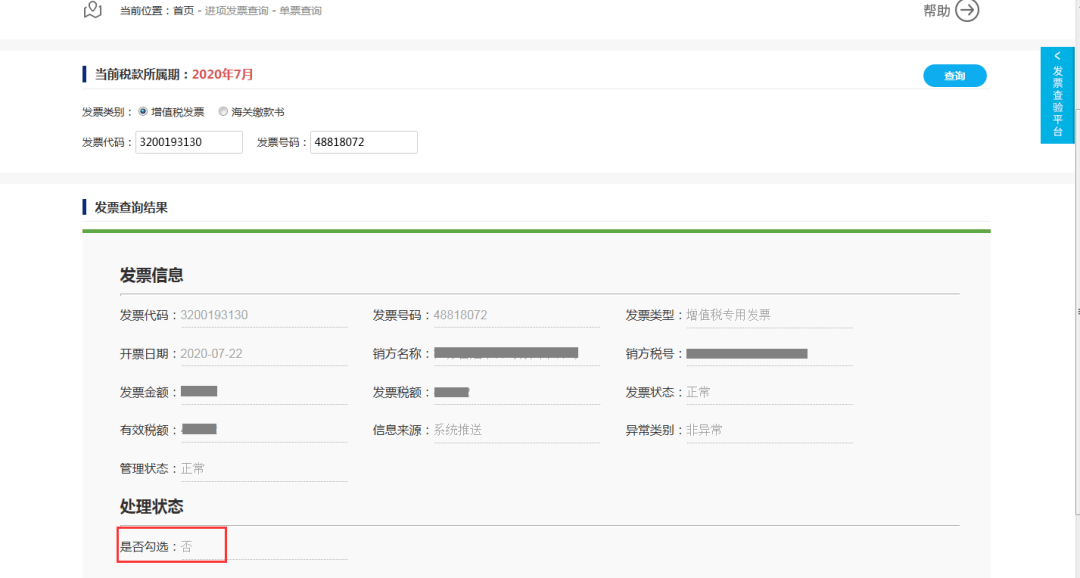1080x578 pixels.
Task: Select the 海关缴款书 radio button
Action: (x=223, y=112)
